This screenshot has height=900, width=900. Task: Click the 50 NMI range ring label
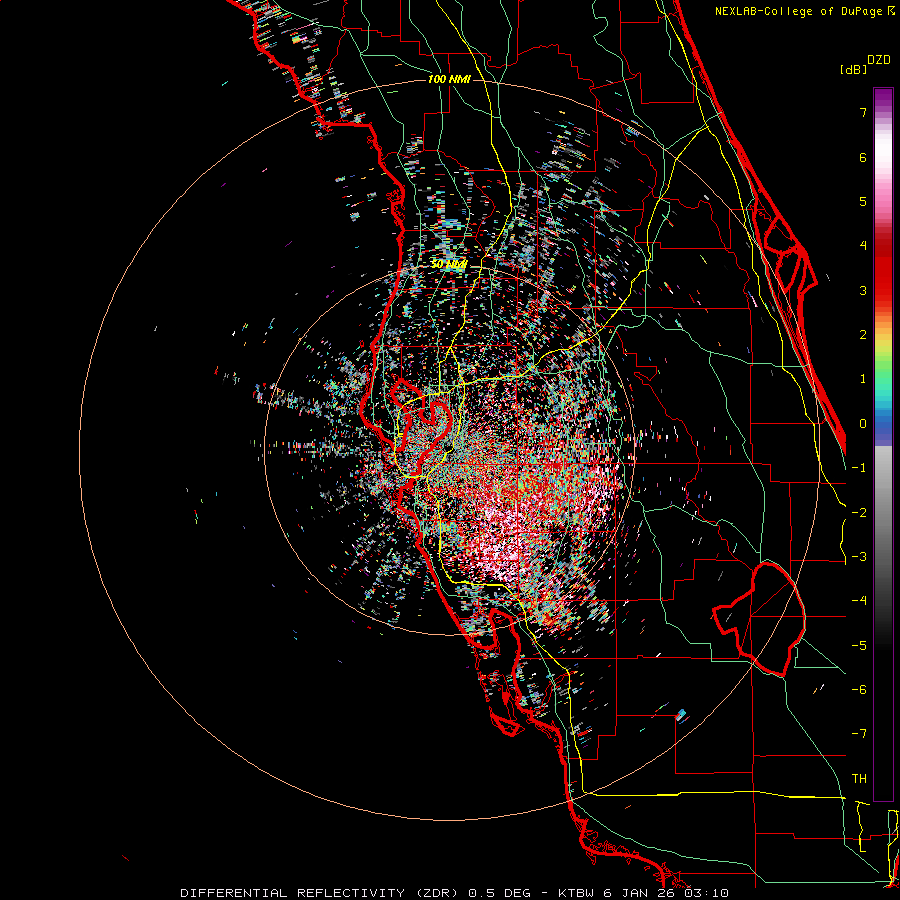pyautogui.click(x=449, y=264)
